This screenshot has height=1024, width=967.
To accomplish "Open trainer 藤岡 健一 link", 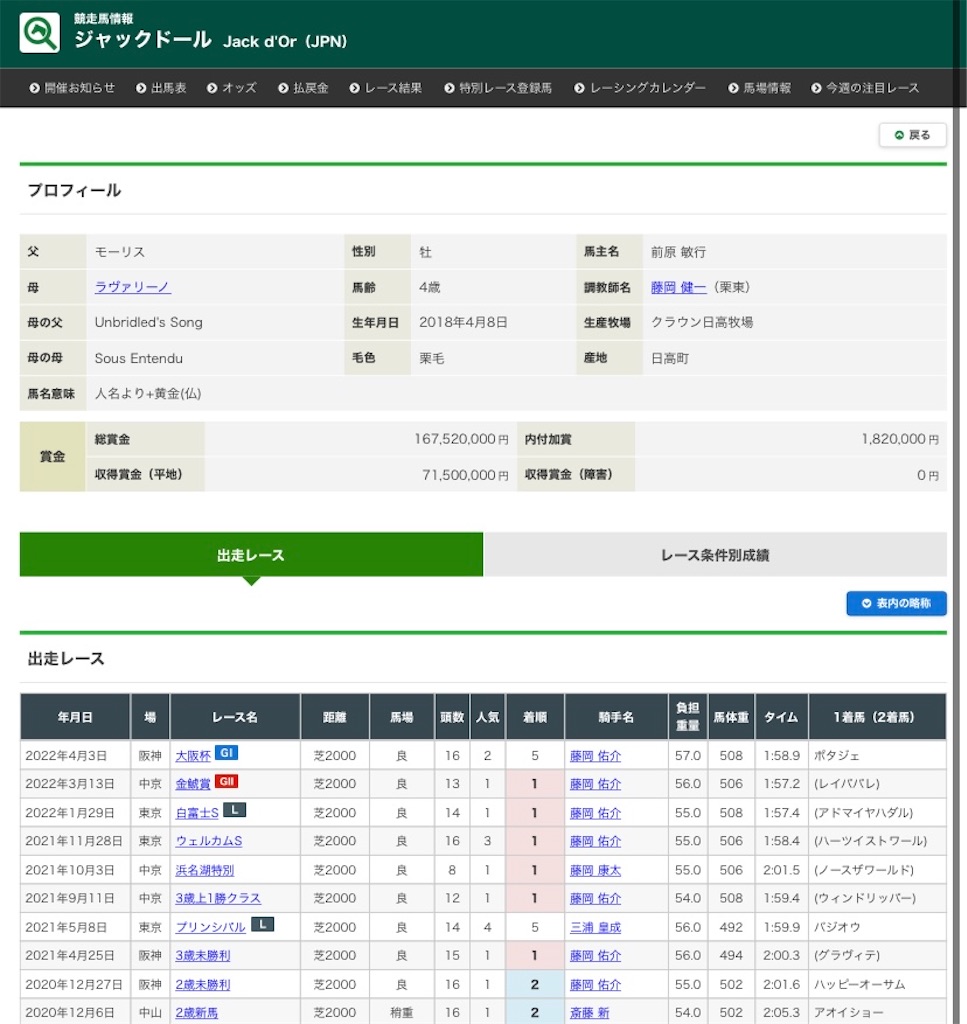I will (x=678, y=287).
